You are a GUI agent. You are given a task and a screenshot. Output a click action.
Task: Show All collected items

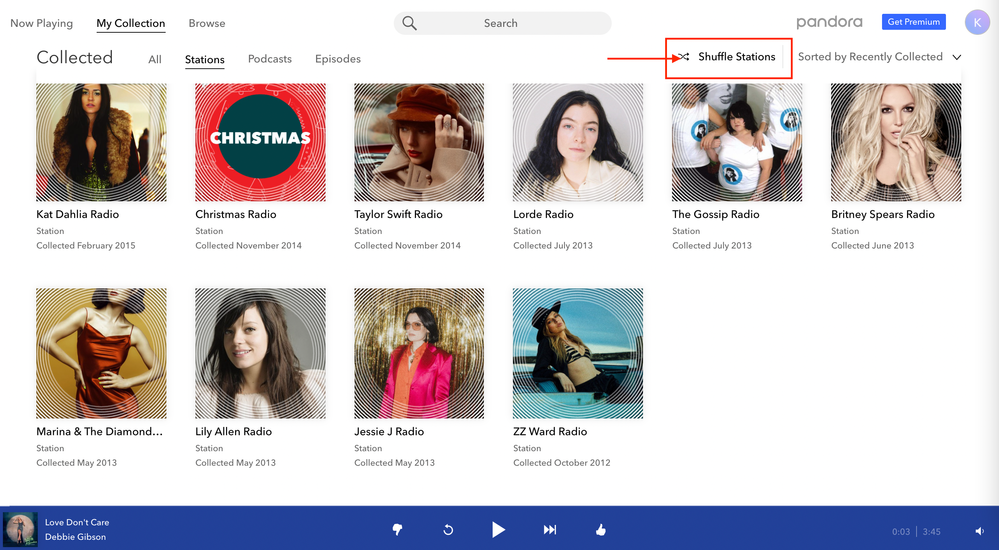click(x=155, y=60)
